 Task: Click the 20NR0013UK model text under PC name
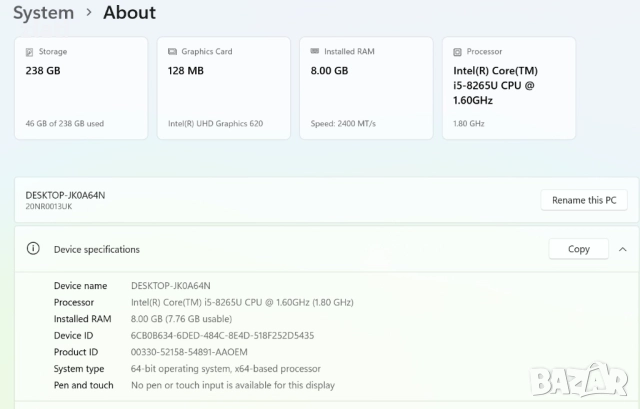click(49, 207)
